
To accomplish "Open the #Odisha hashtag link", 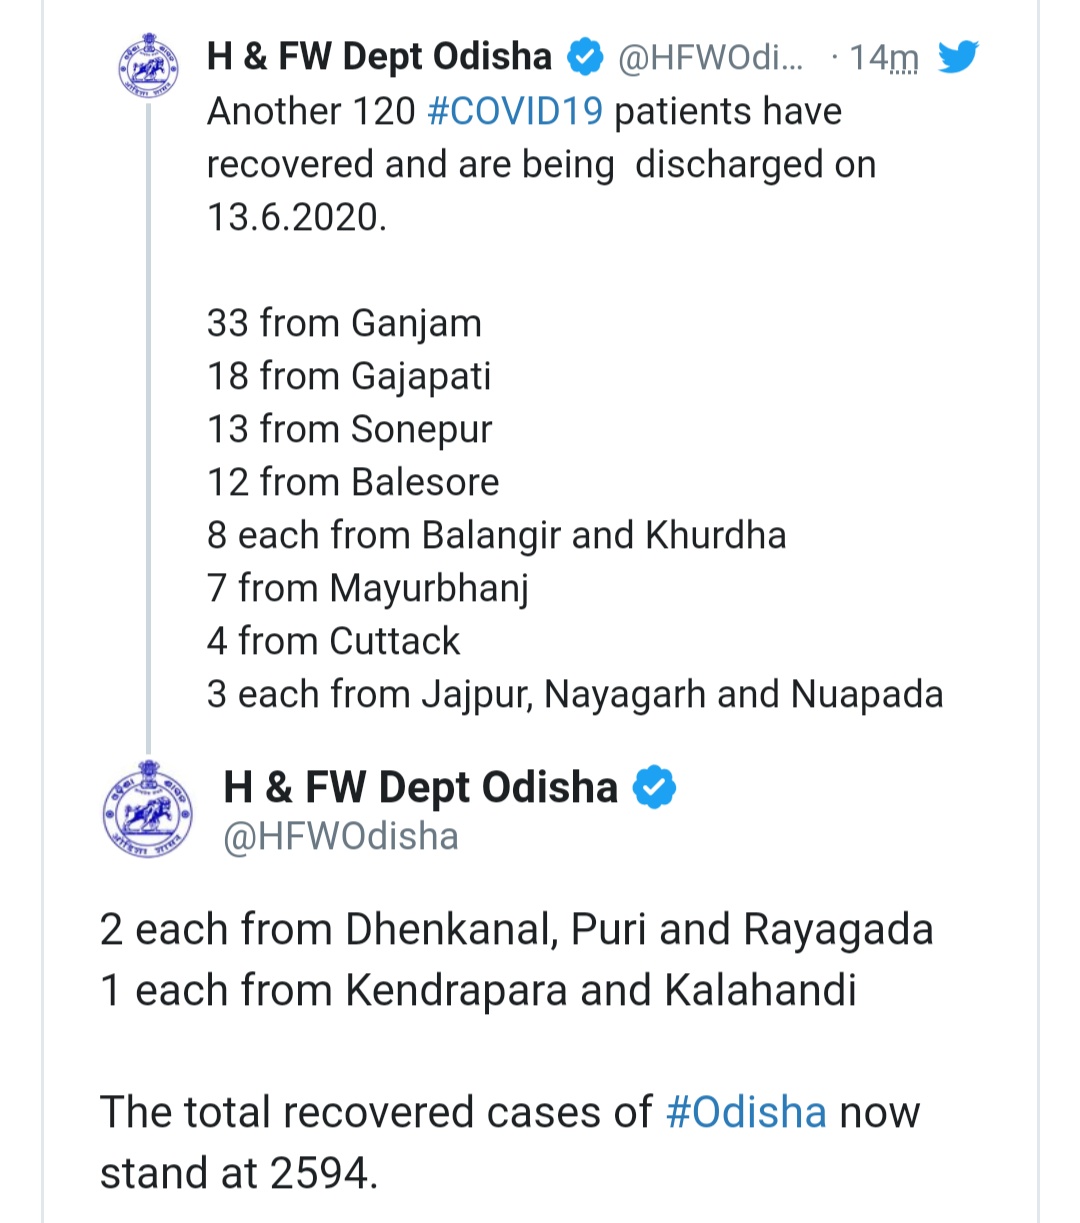I will pos(746,1112).
